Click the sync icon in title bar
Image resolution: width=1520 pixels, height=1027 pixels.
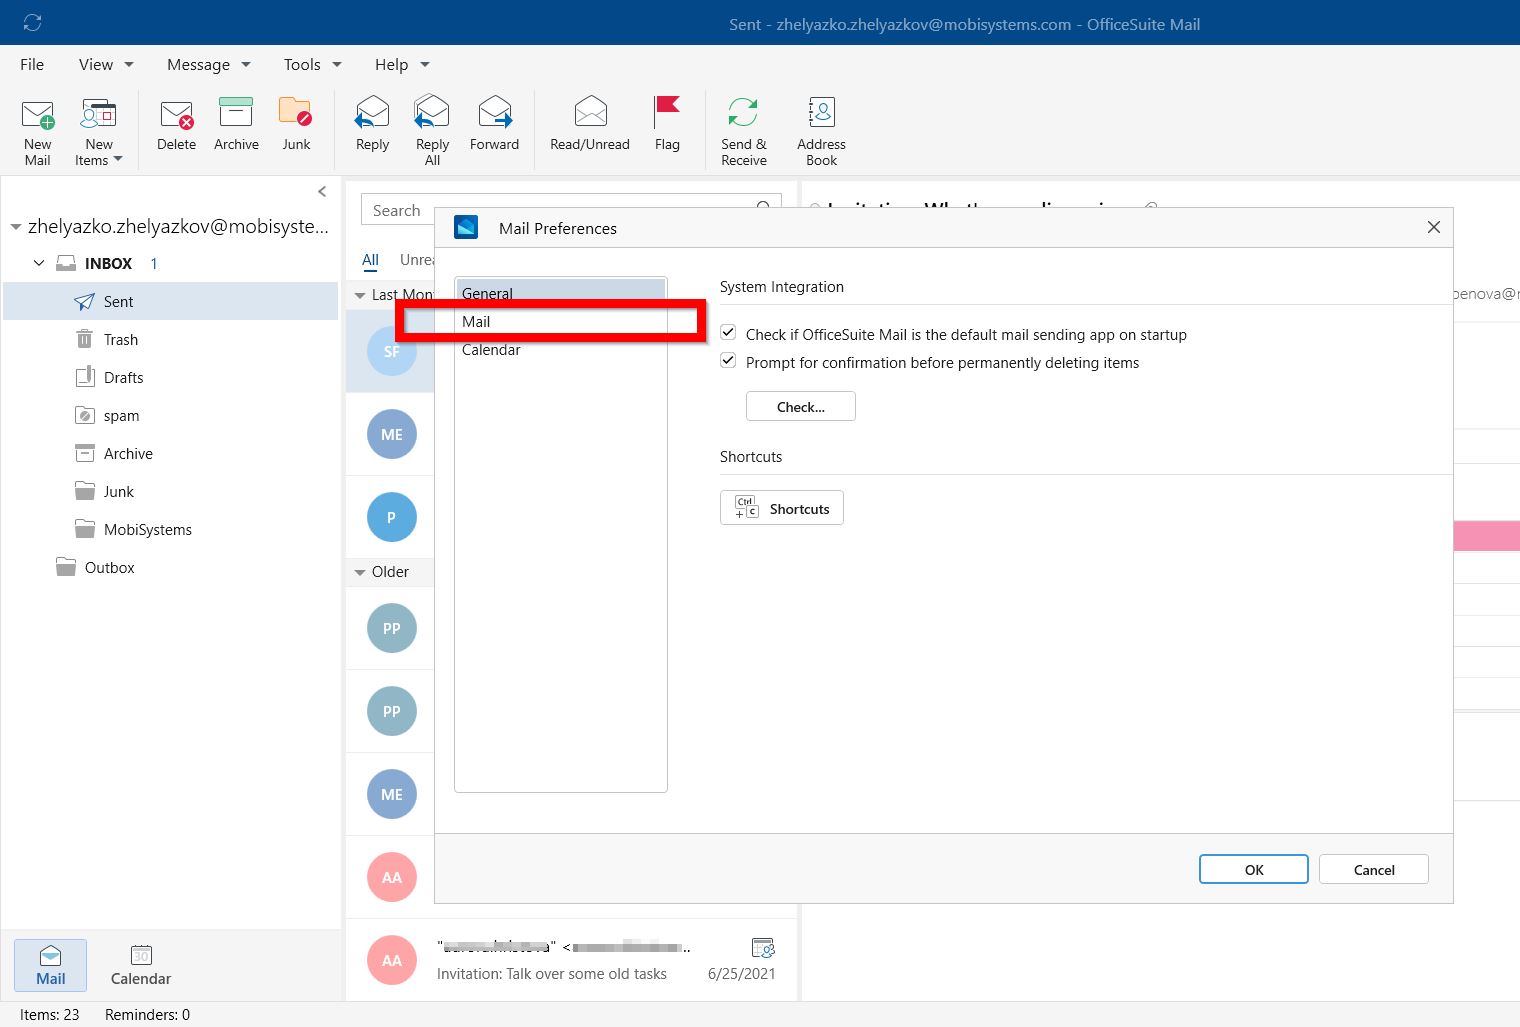[x=32, y=22]
